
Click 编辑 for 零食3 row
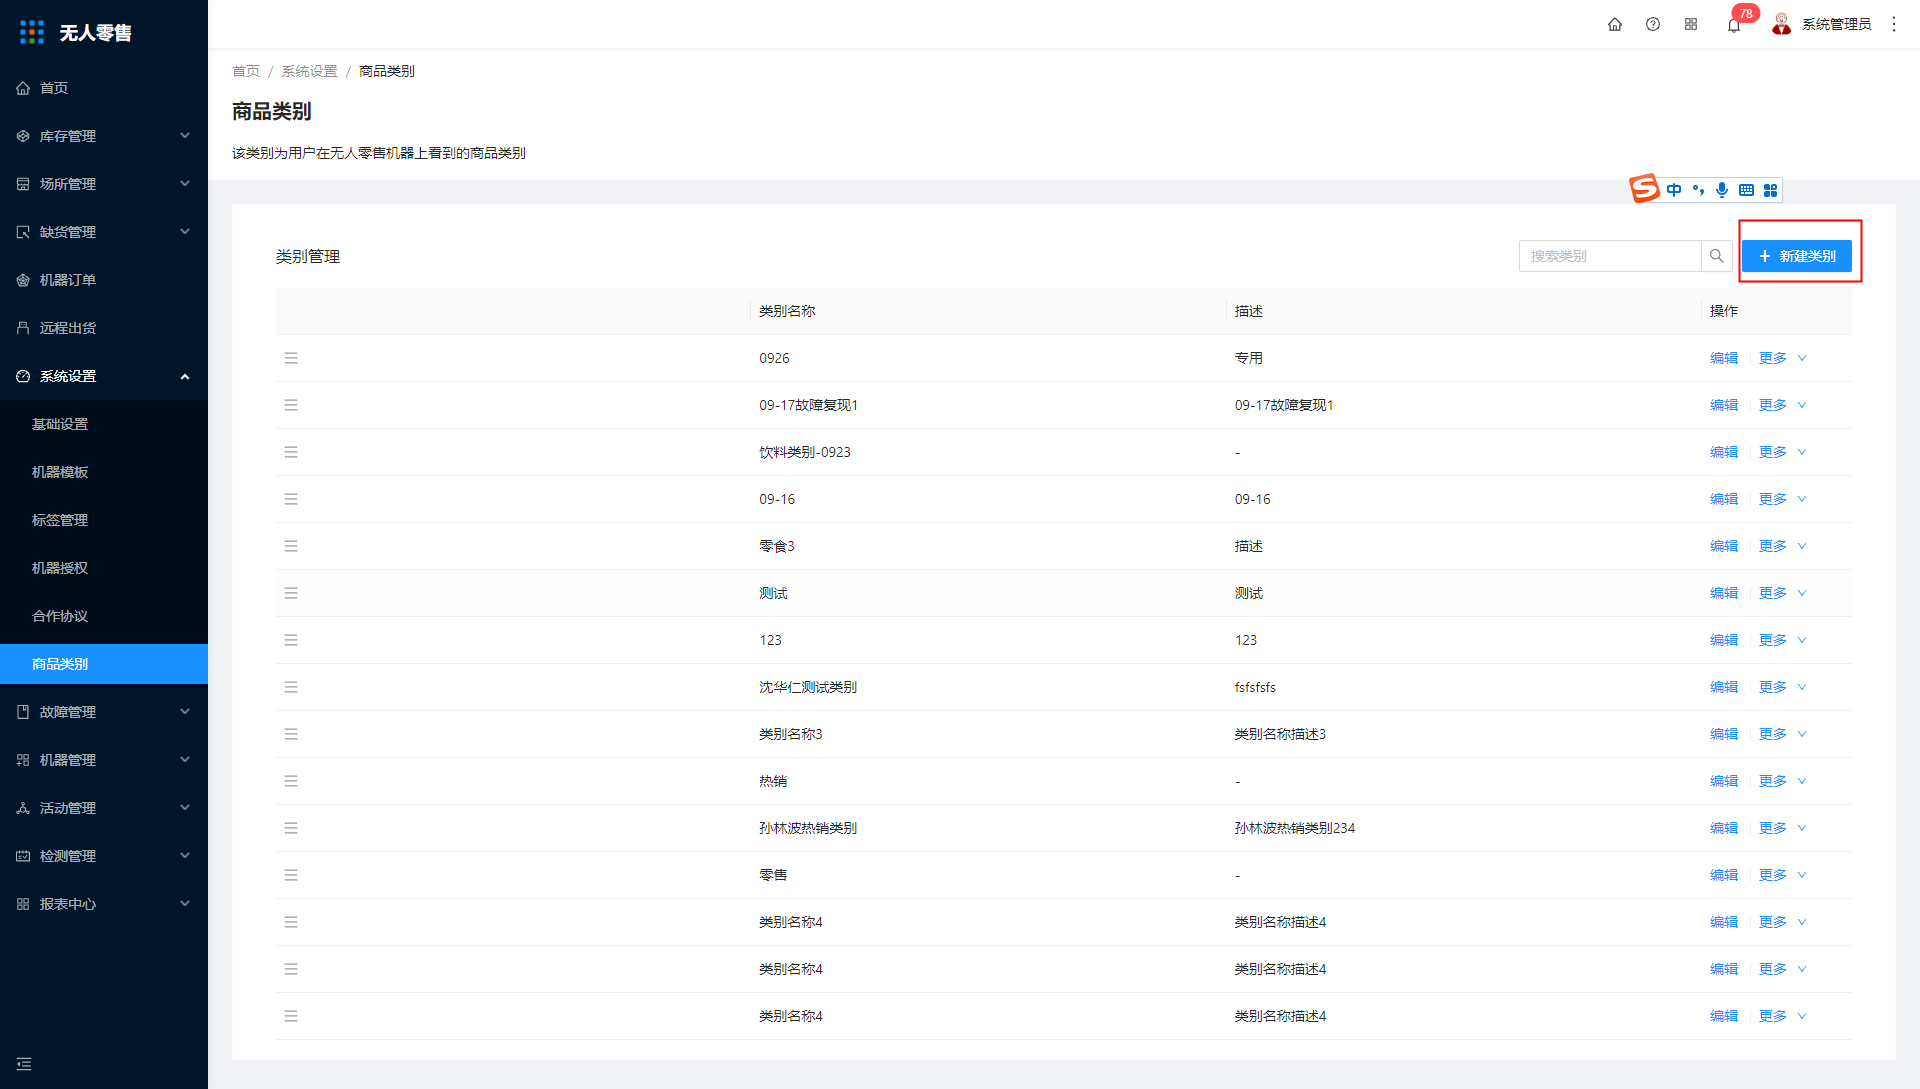pos(1724,546)
